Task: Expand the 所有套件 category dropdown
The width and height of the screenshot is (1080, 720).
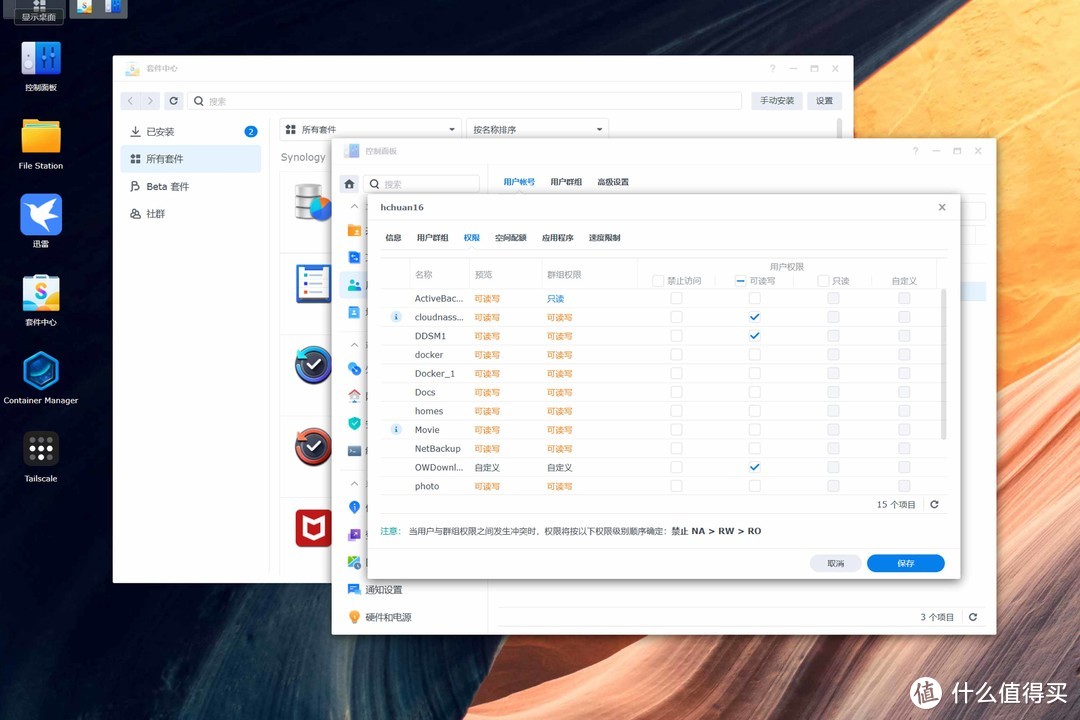Action: 370,130
